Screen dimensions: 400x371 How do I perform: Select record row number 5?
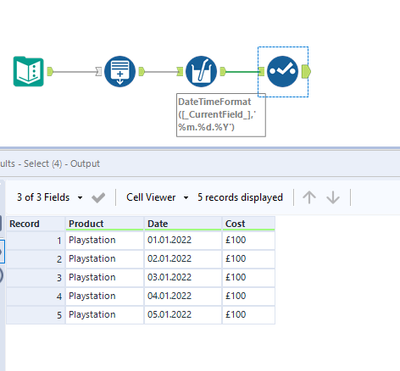click(36, 315)
